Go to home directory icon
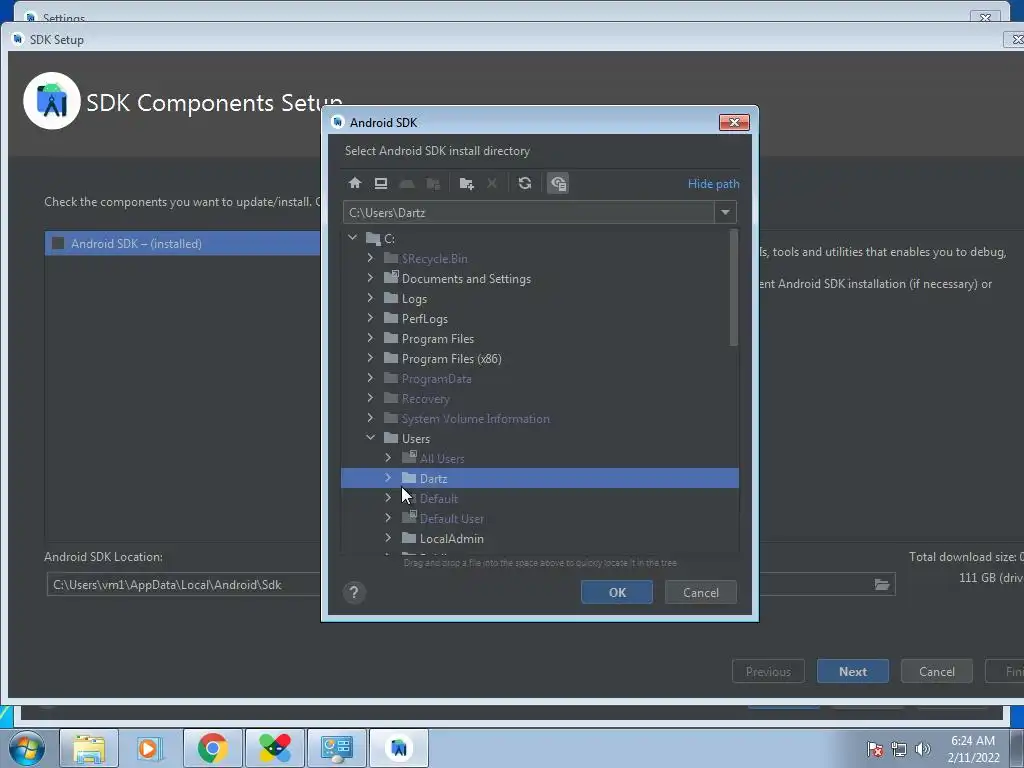The width and height of the screenshot is (1024, 768). tap(355, 184)
